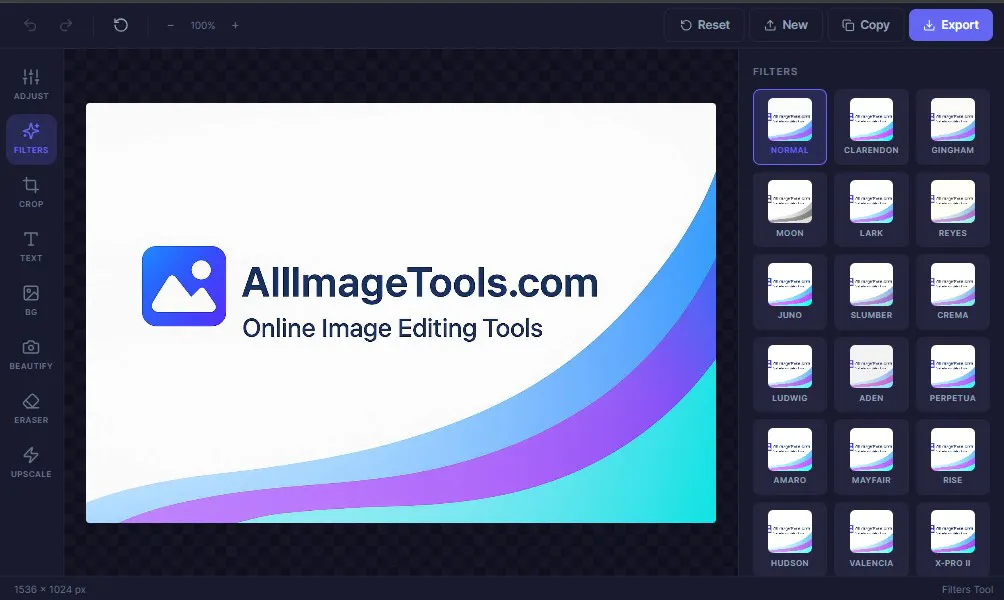Open the Adjust tool in sidebar

pos(31,85)
